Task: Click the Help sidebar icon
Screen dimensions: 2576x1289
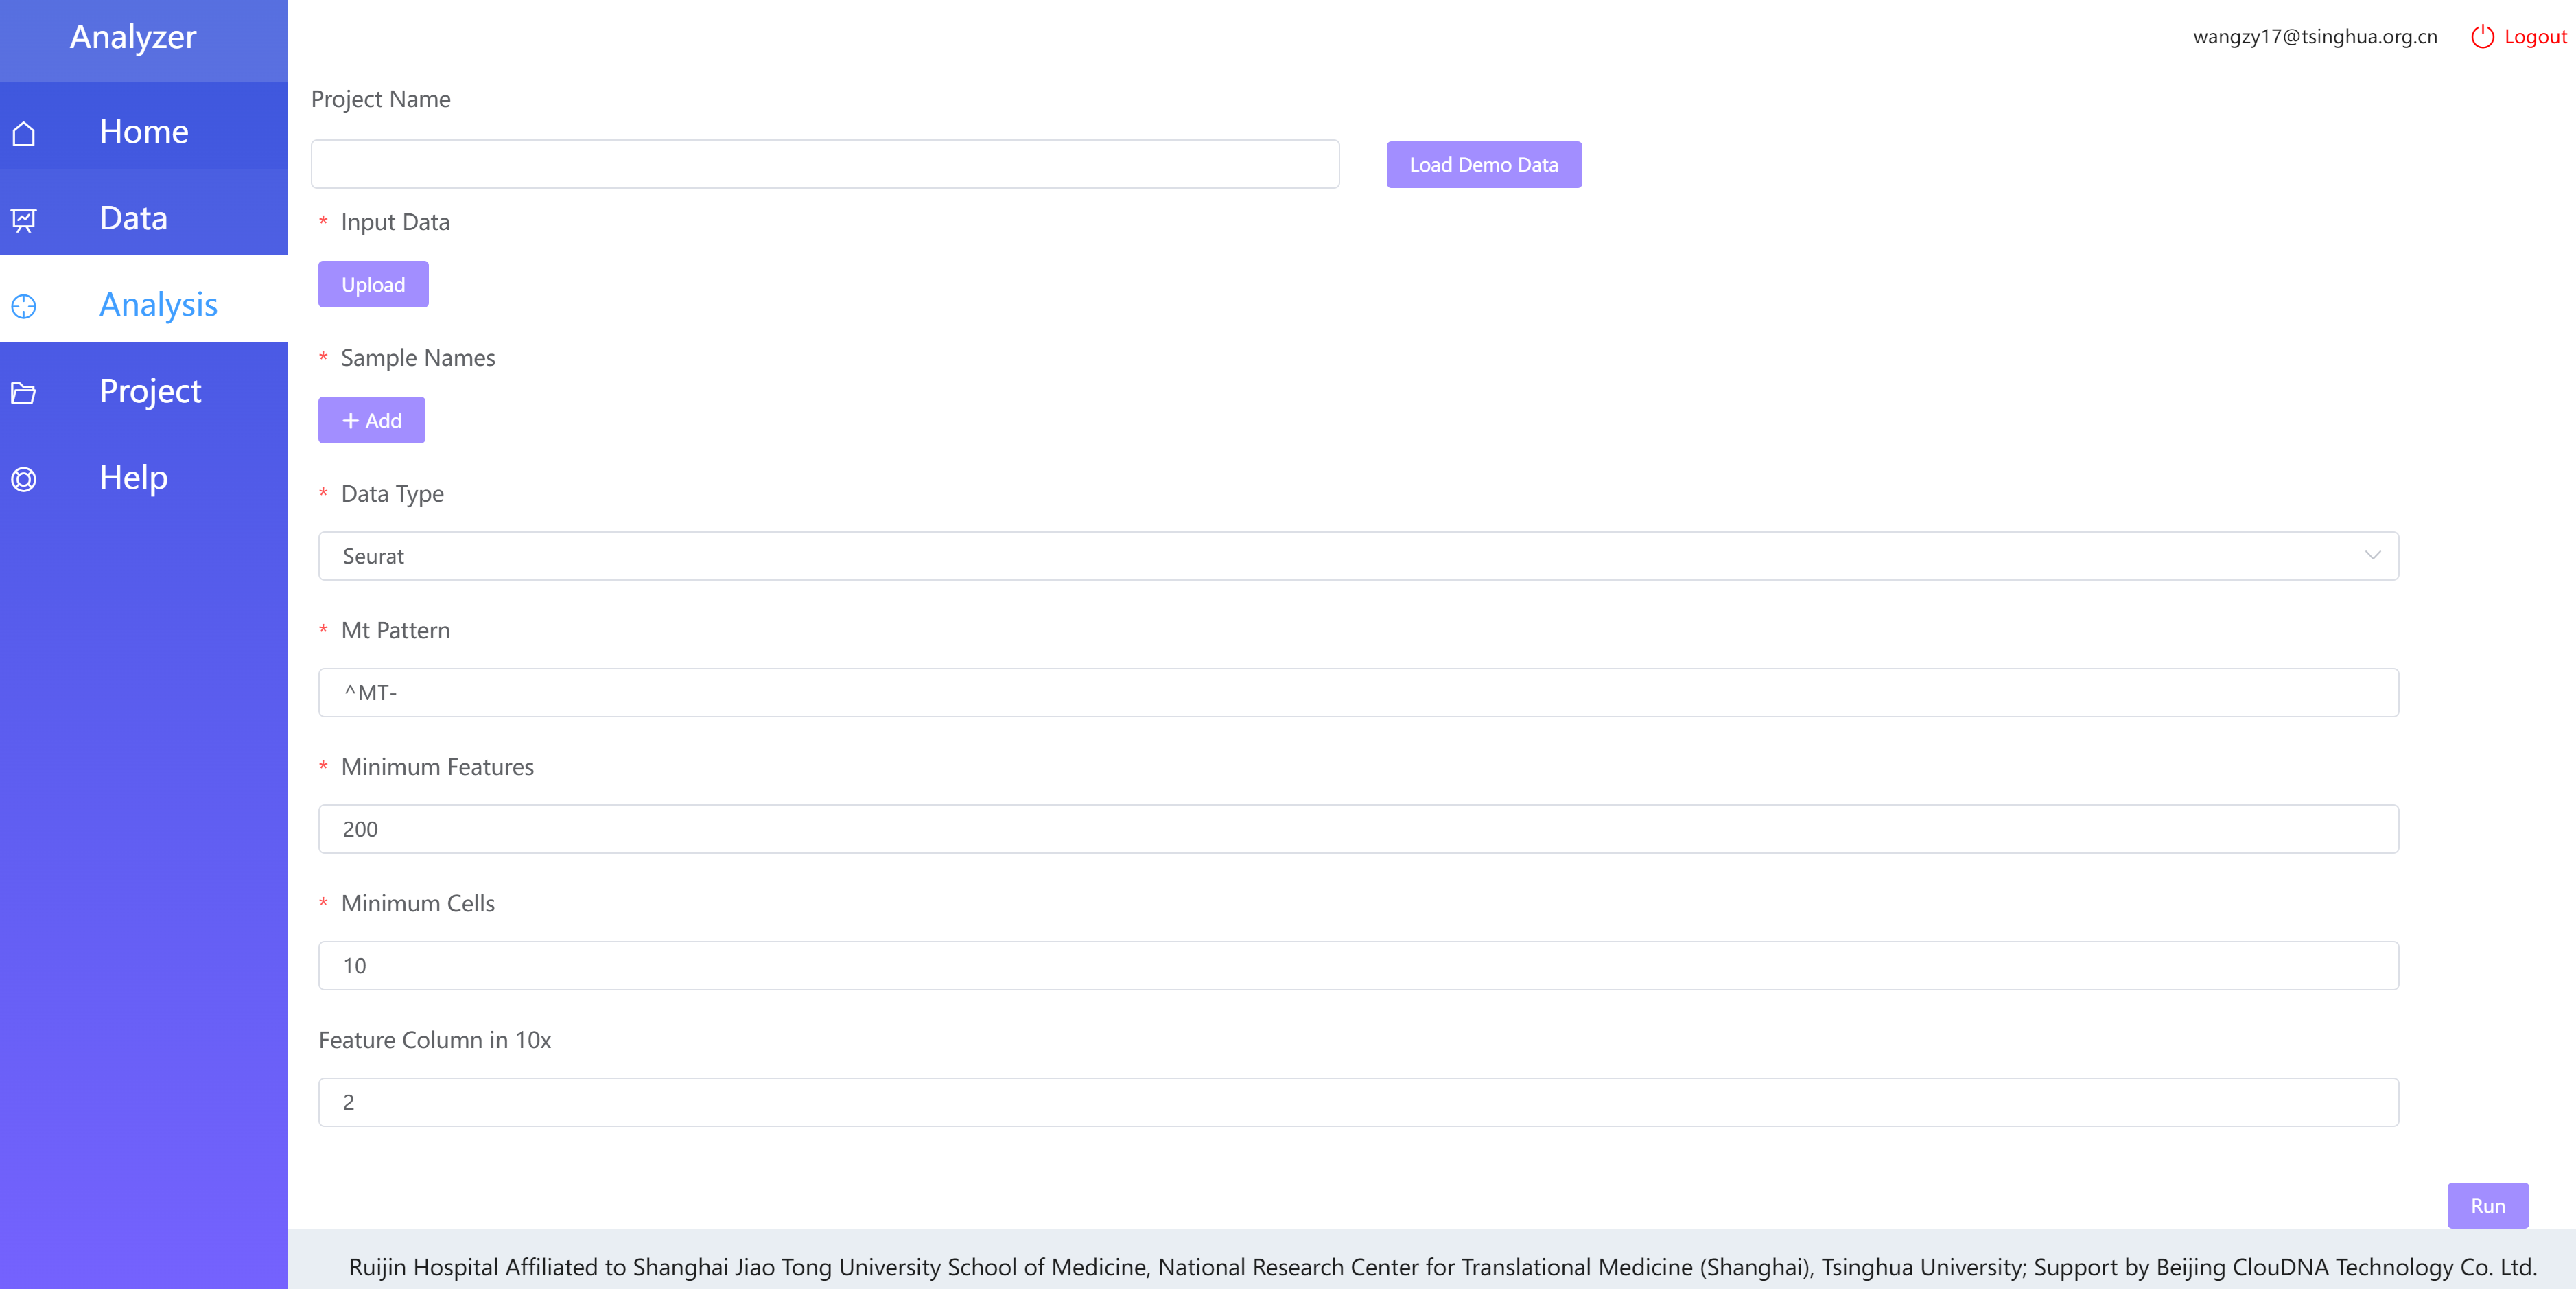Action: pos(26,478)
